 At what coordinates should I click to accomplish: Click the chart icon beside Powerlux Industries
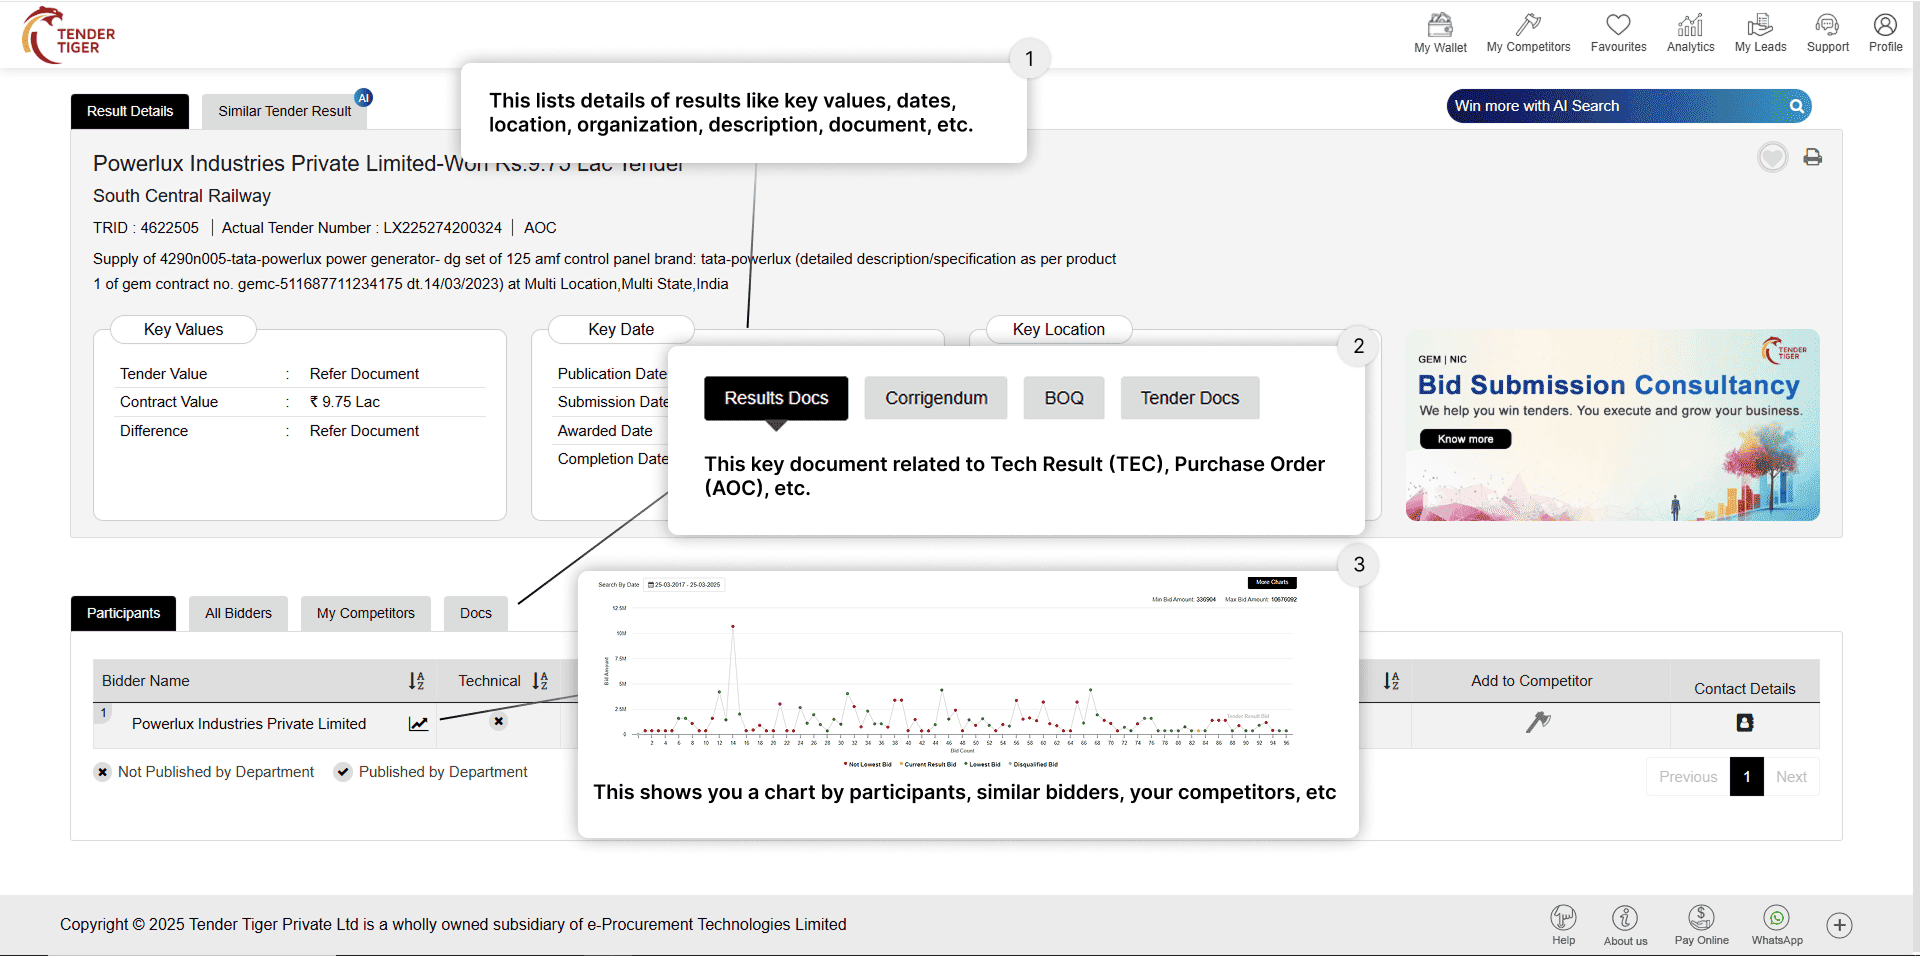tap(418, 724)
